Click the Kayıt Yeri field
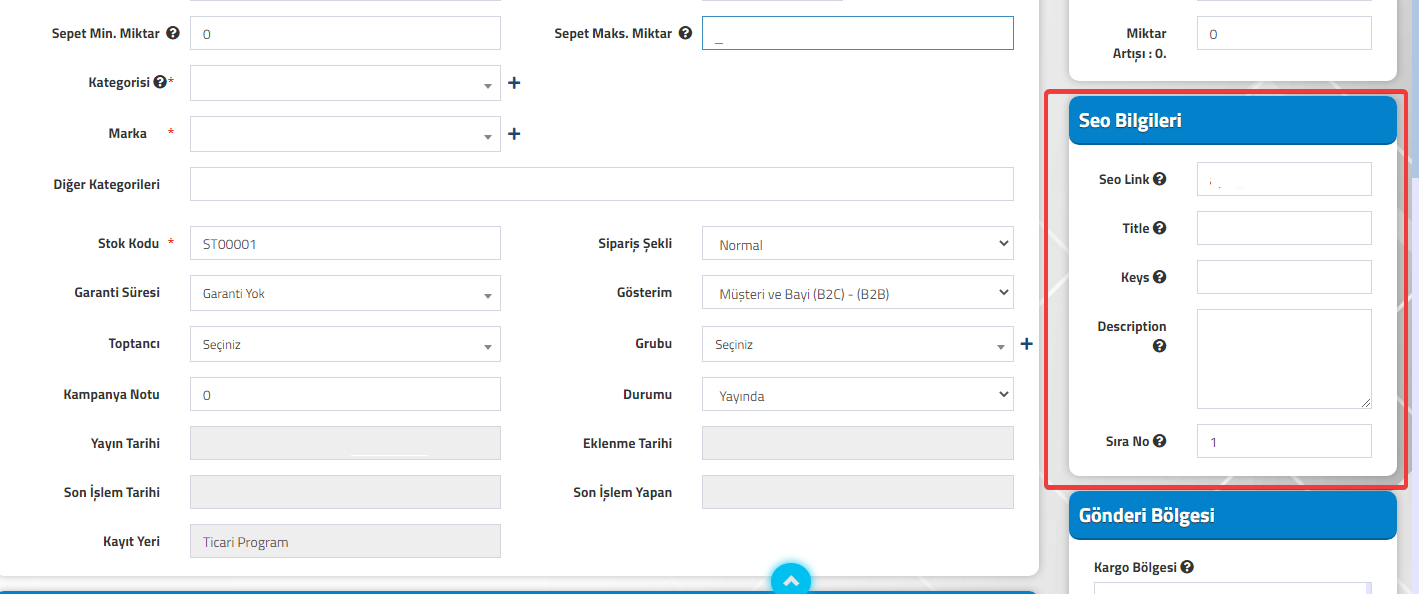 click(345, 541)
